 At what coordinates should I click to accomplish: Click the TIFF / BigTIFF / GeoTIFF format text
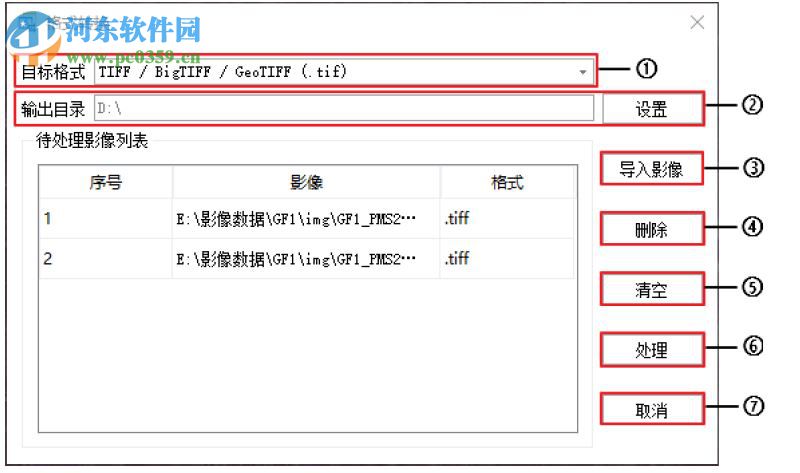pos(222,71)
